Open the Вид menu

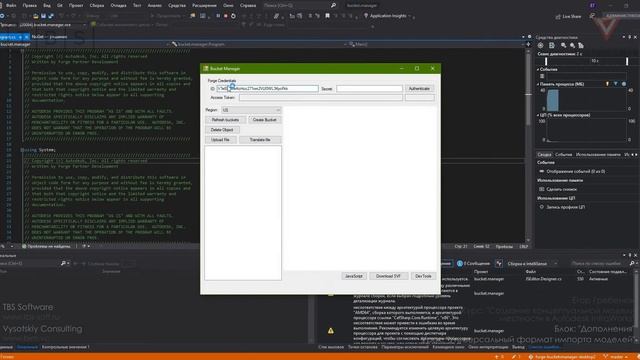pyautogui.click(x=47, y=6)
